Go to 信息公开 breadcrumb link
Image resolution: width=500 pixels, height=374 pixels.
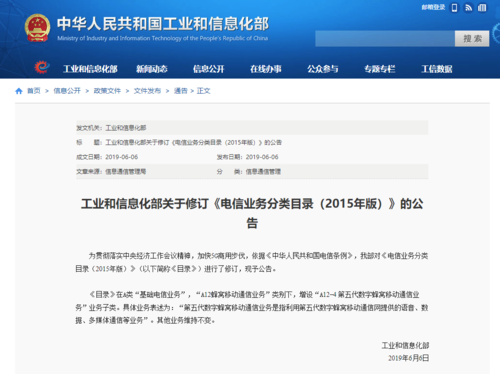pos(67,91)
